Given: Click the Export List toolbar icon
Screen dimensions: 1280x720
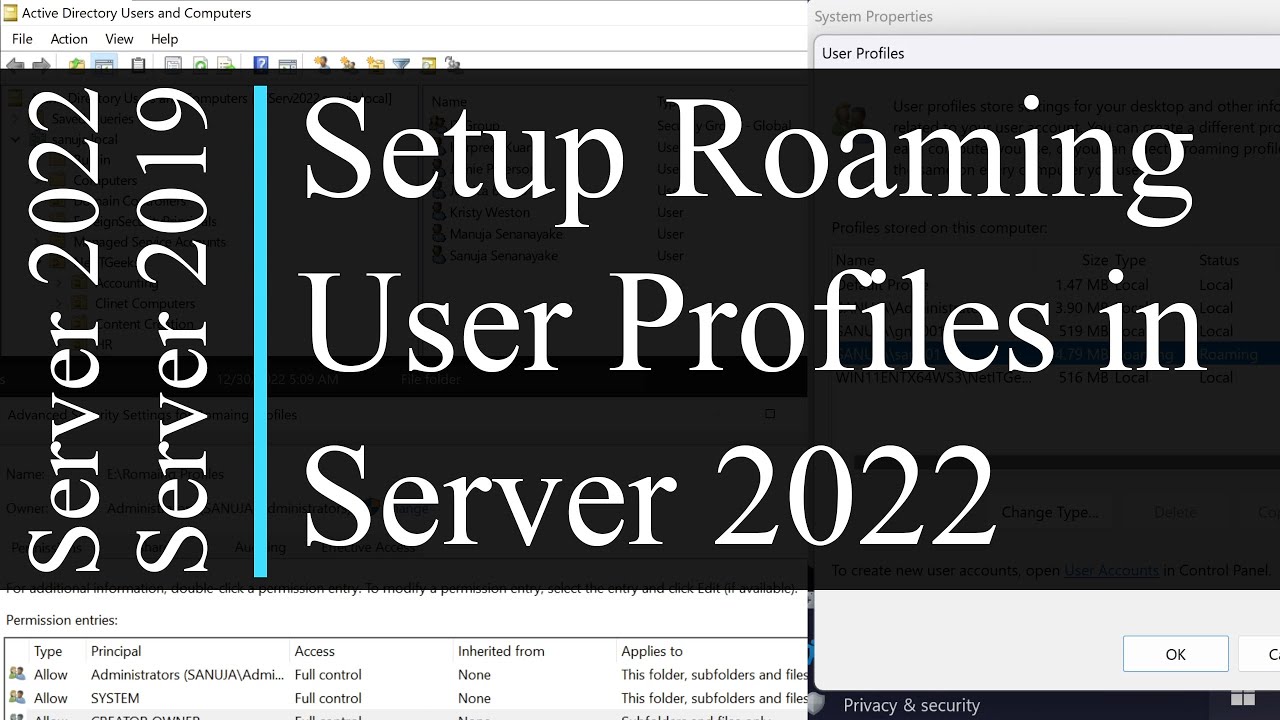Looking at the screenshot, I should pos(227,65).
